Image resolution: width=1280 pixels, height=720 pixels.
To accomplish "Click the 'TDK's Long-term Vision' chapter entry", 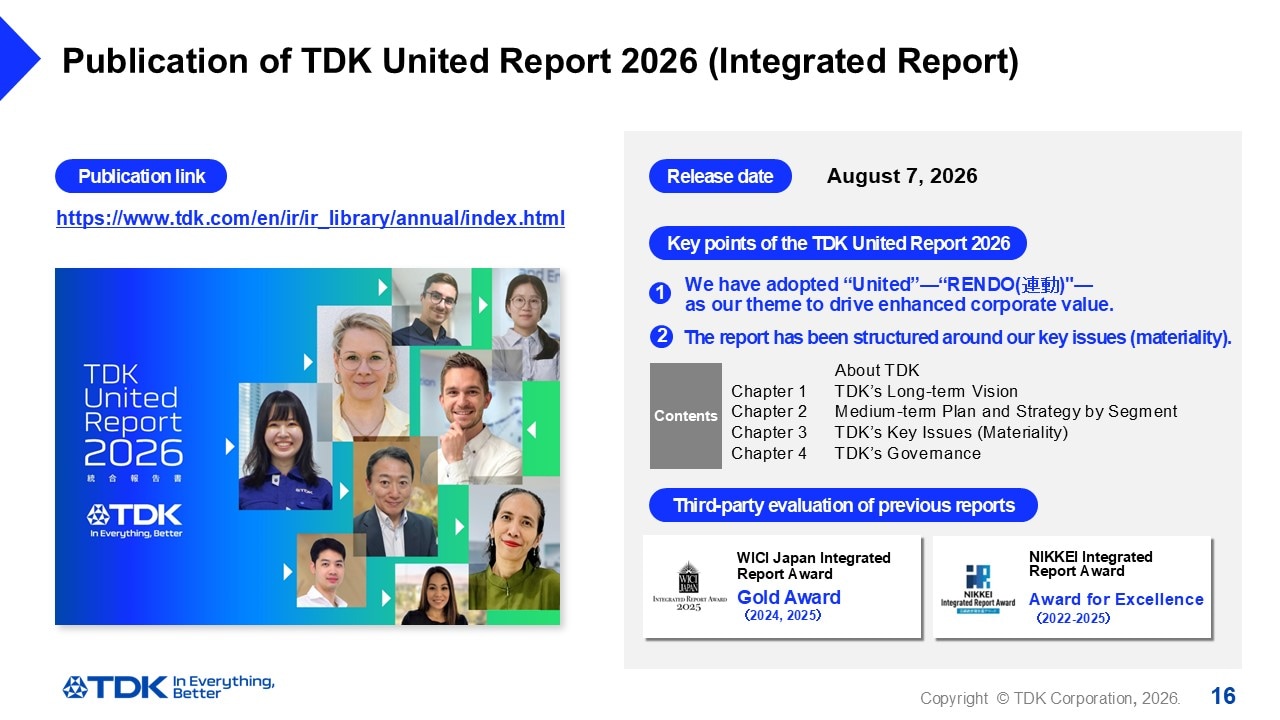I will (926, 391).
